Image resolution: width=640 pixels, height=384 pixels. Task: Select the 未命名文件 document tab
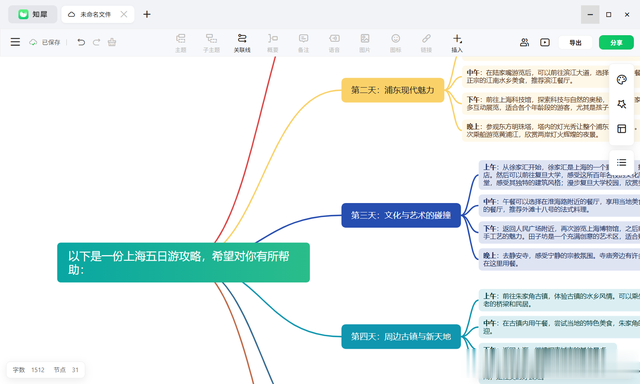(93, 14)
